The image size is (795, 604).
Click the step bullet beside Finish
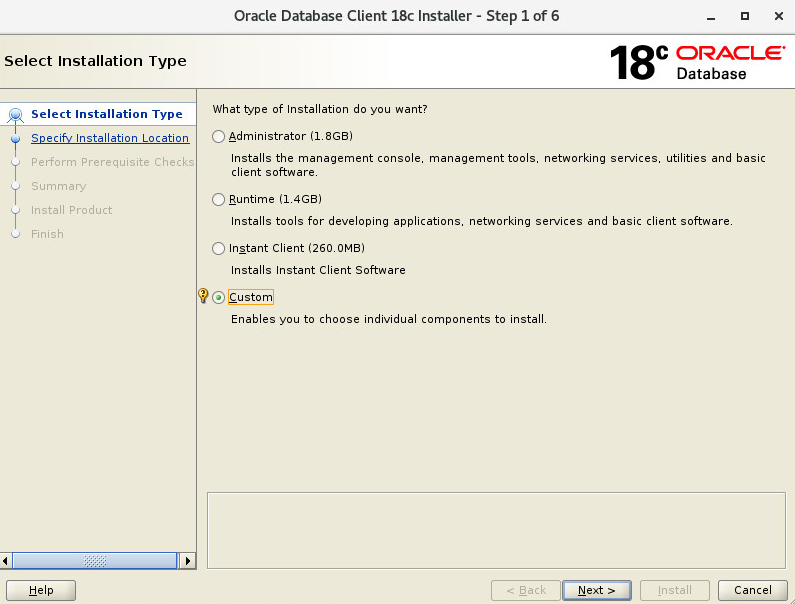tap(16, 234)
